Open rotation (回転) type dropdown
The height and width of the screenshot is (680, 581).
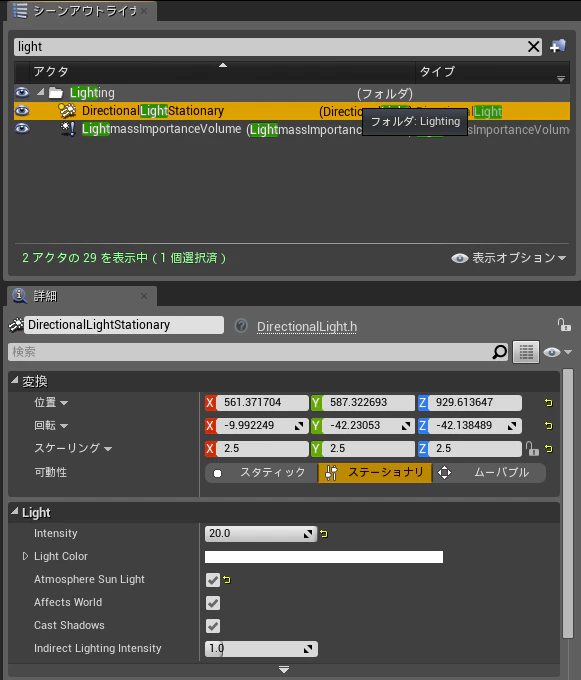pyautogui.click(x=64, y=426)
